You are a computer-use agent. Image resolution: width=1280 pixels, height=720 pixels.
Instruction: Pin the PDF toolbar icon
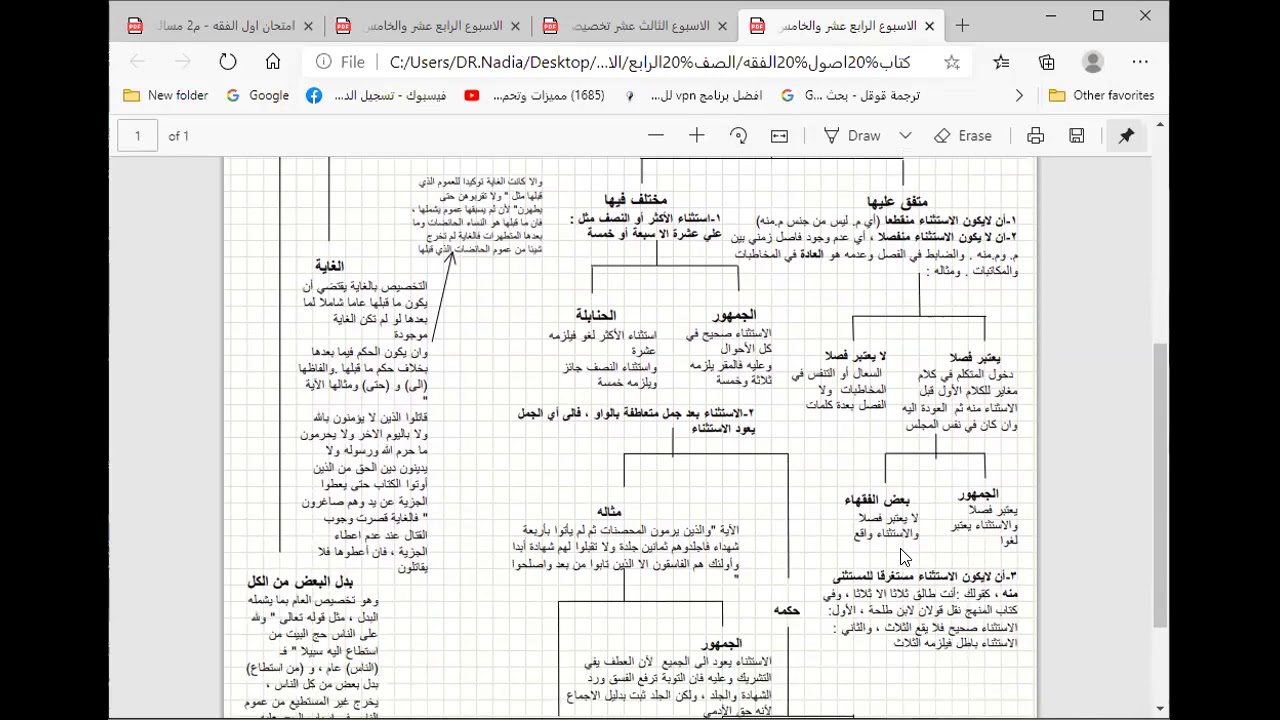pos(1126,136)
